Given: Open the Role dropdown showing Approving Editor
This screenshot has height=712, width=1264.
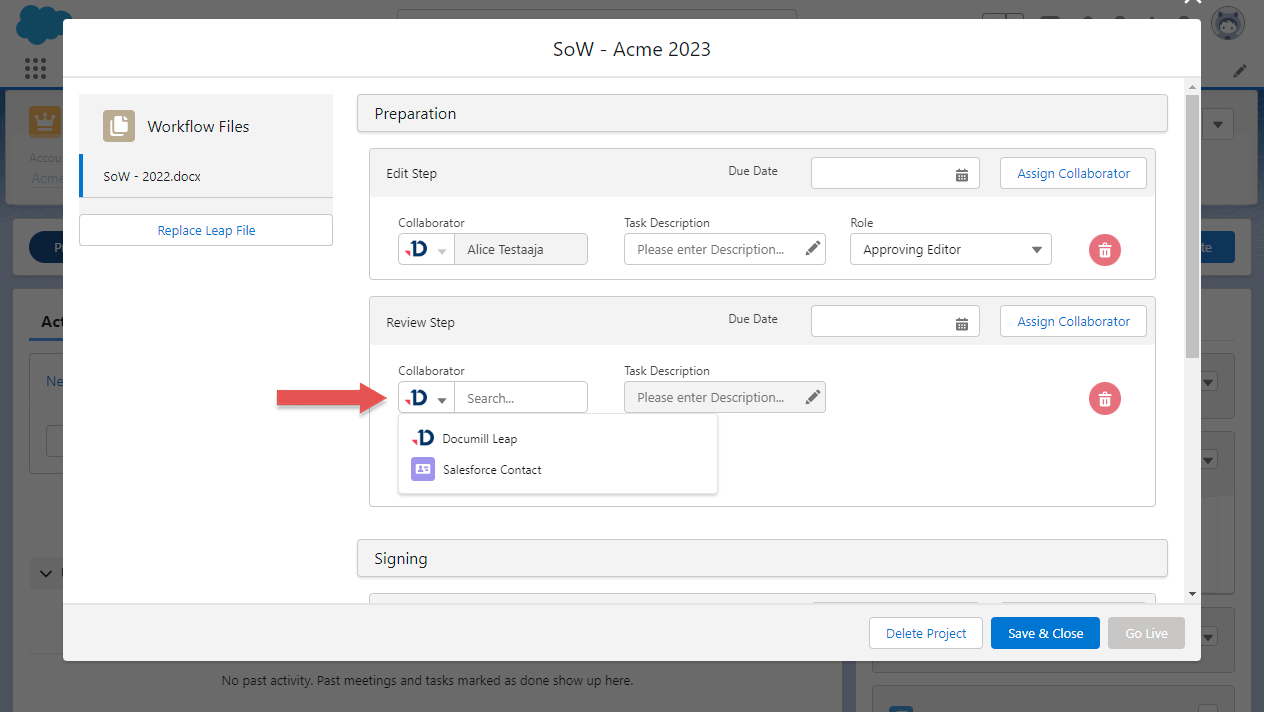Looking at the screenshot, I should [x=950, y=250].
